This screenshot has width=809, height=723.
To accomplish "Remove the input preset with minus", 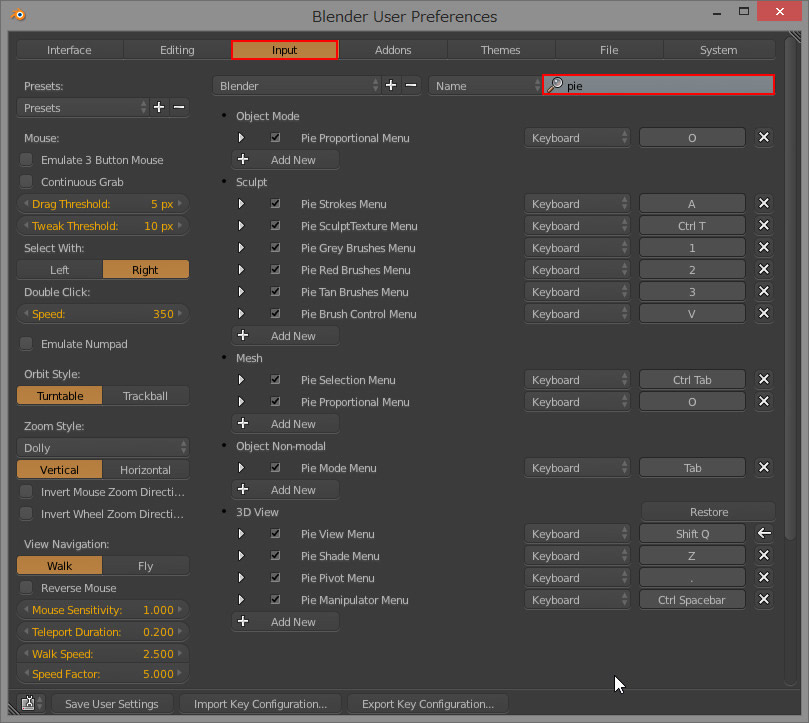I will point(179,107).
